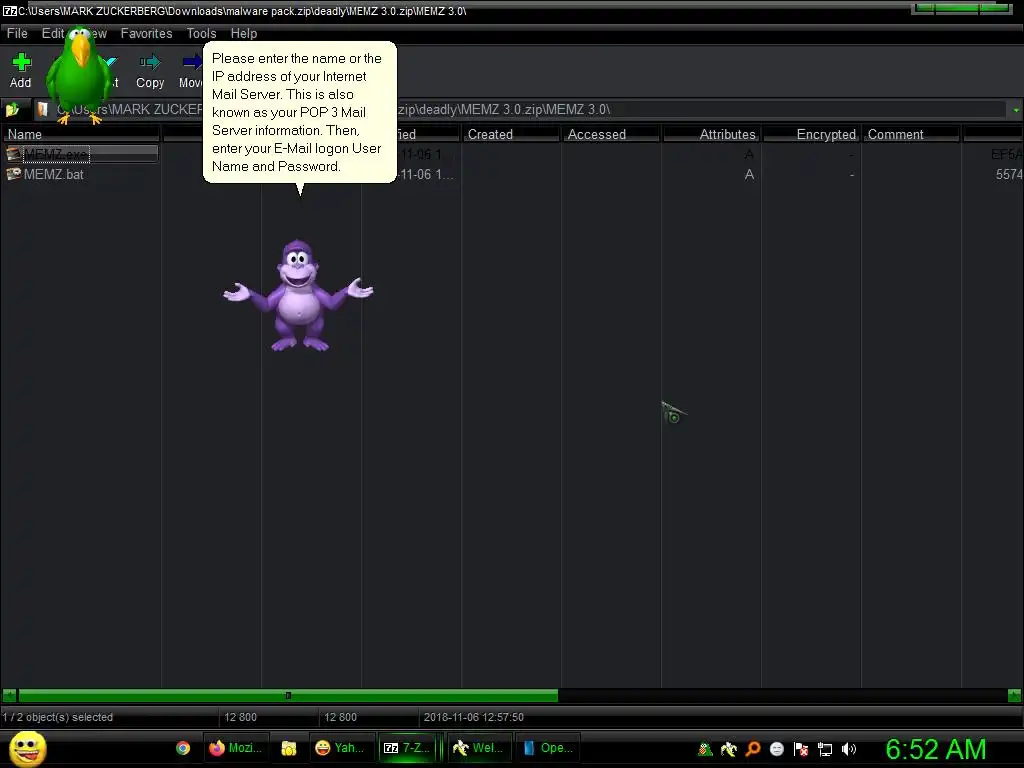Open the Help menu
The image size is (1024, 768).
pos(244,33)
